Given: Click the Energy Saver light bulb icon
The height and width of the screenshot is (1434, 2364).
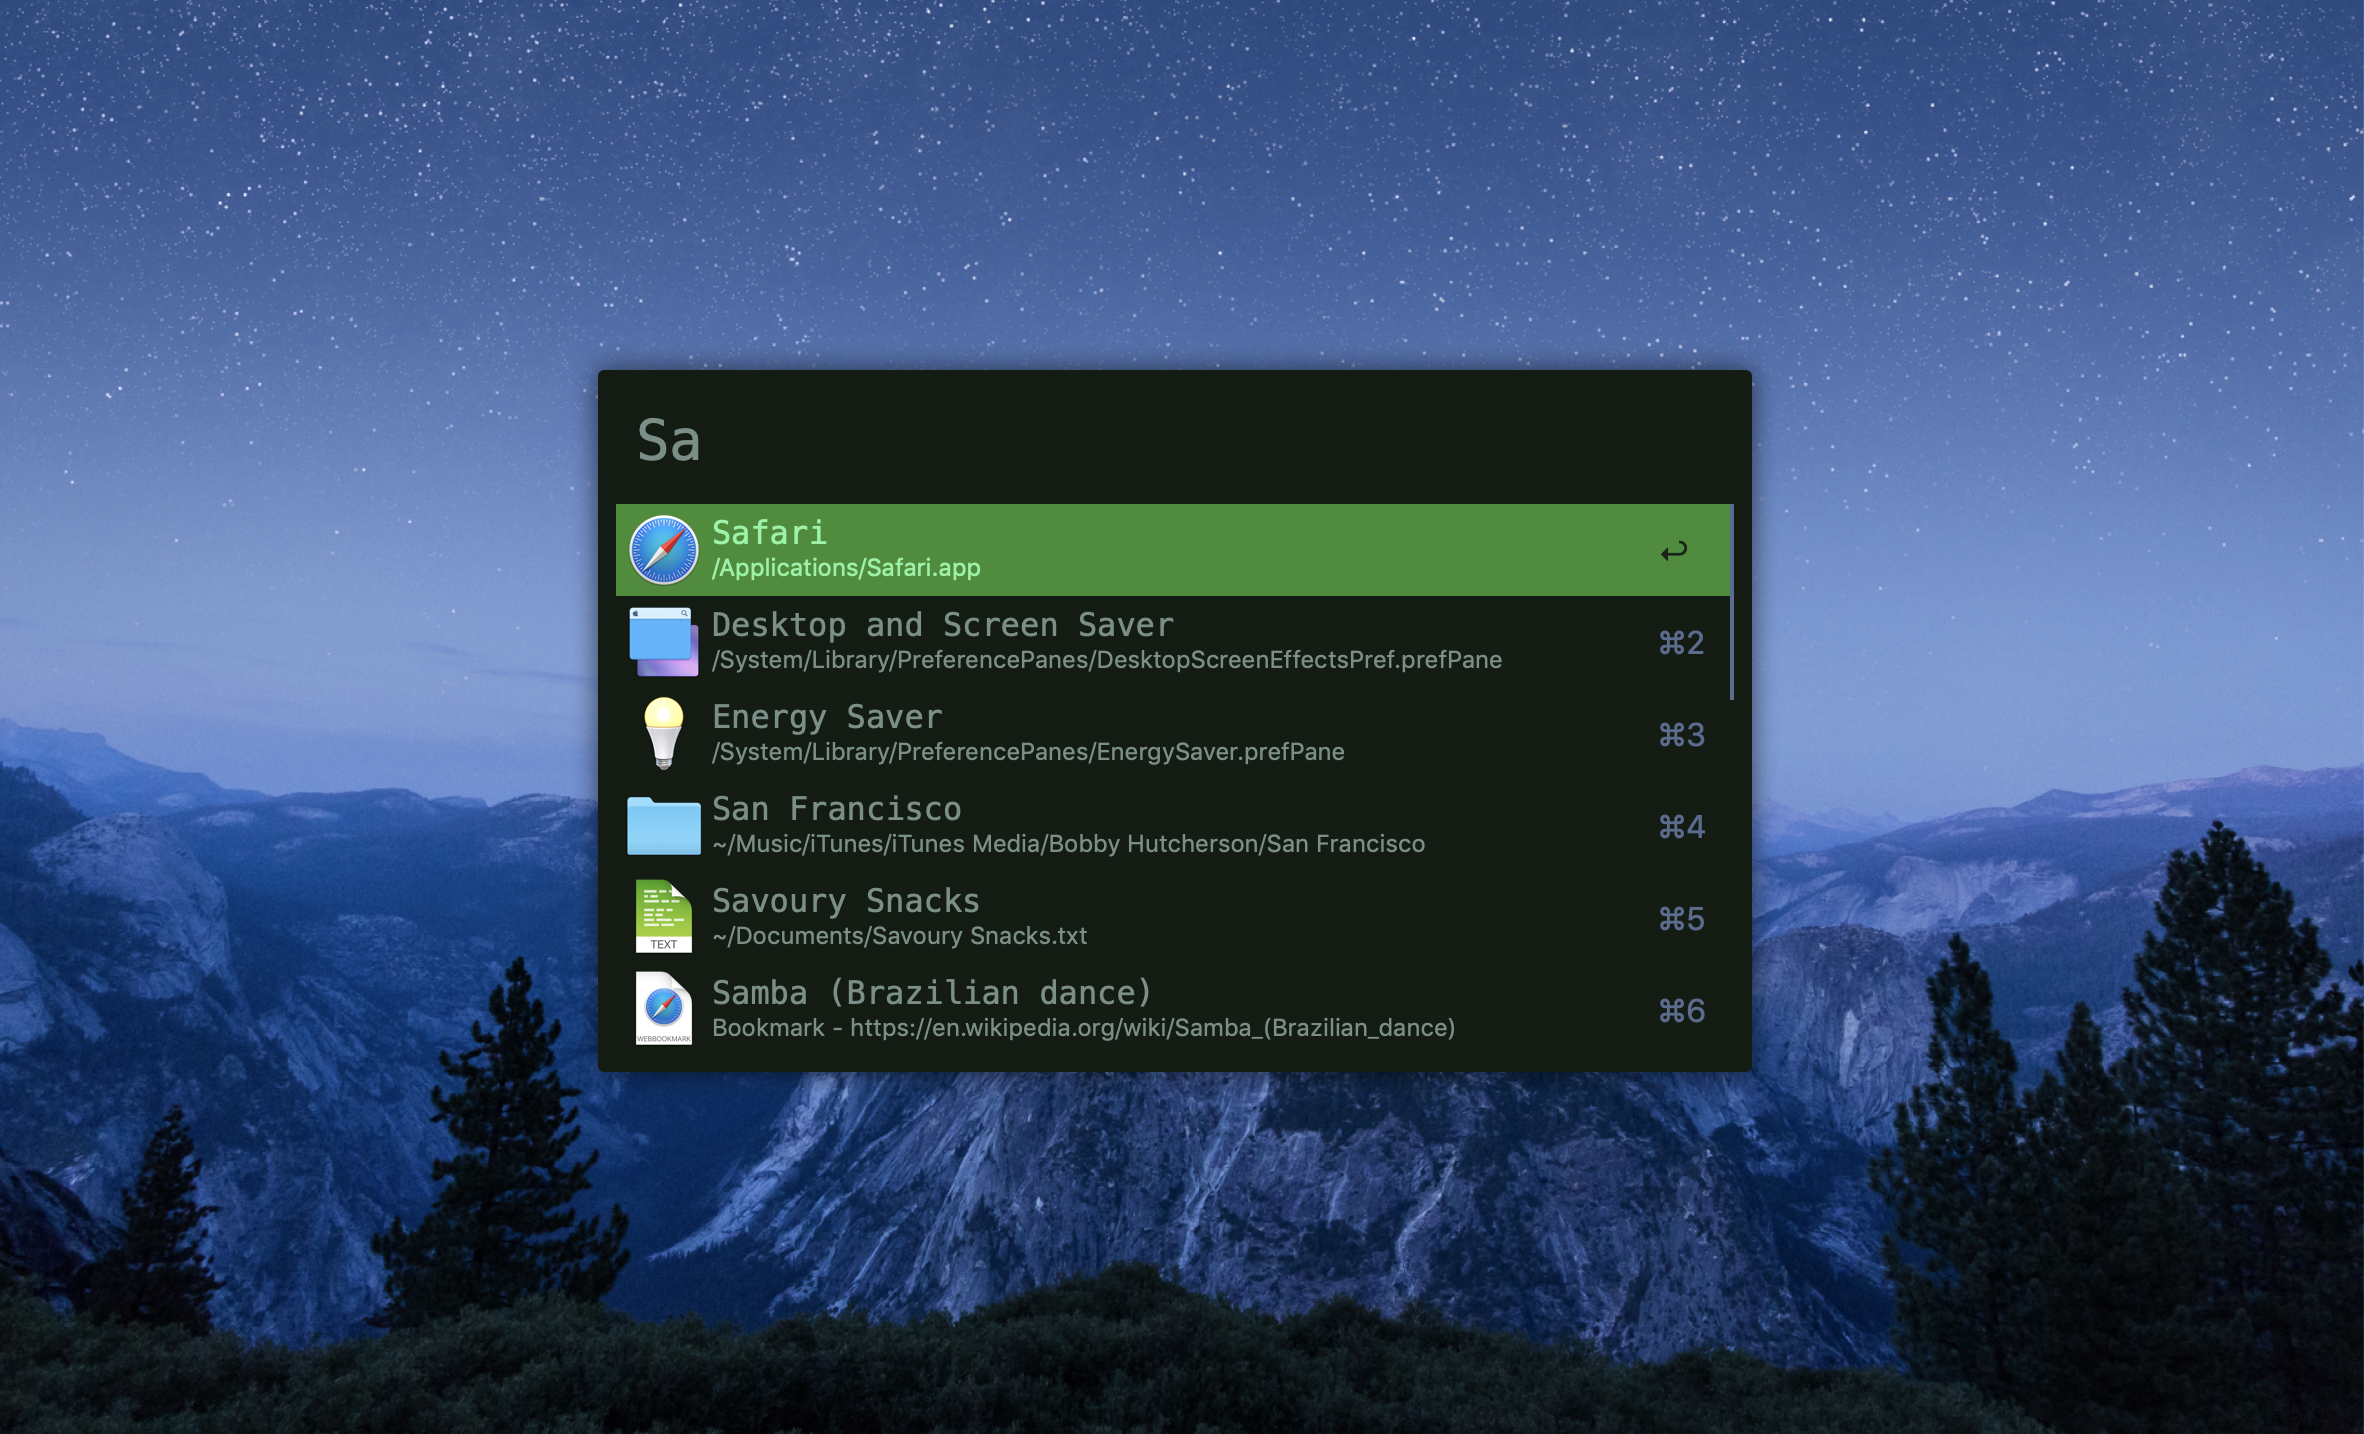Looking at the screenshot, I should [x=663, y=734].
